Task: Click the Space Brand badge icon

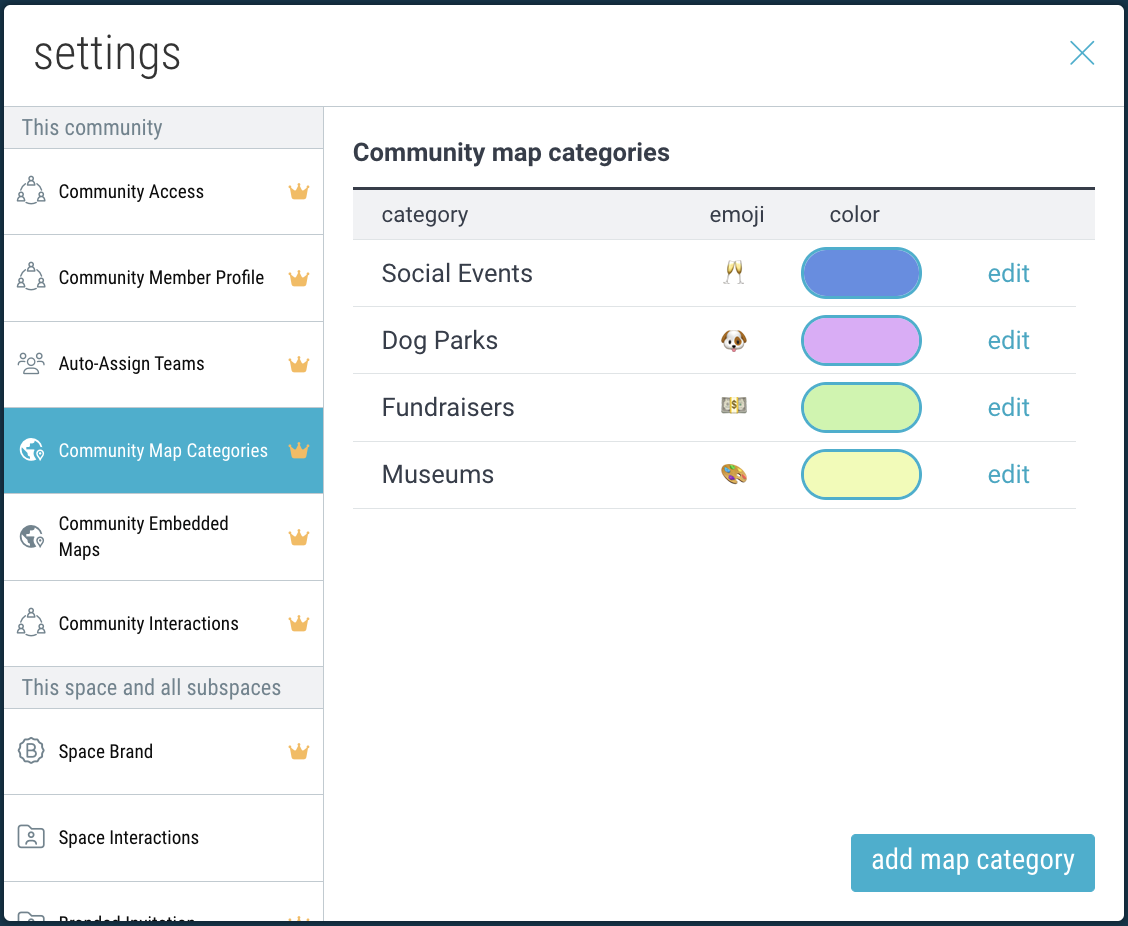Action: [32, 751]
